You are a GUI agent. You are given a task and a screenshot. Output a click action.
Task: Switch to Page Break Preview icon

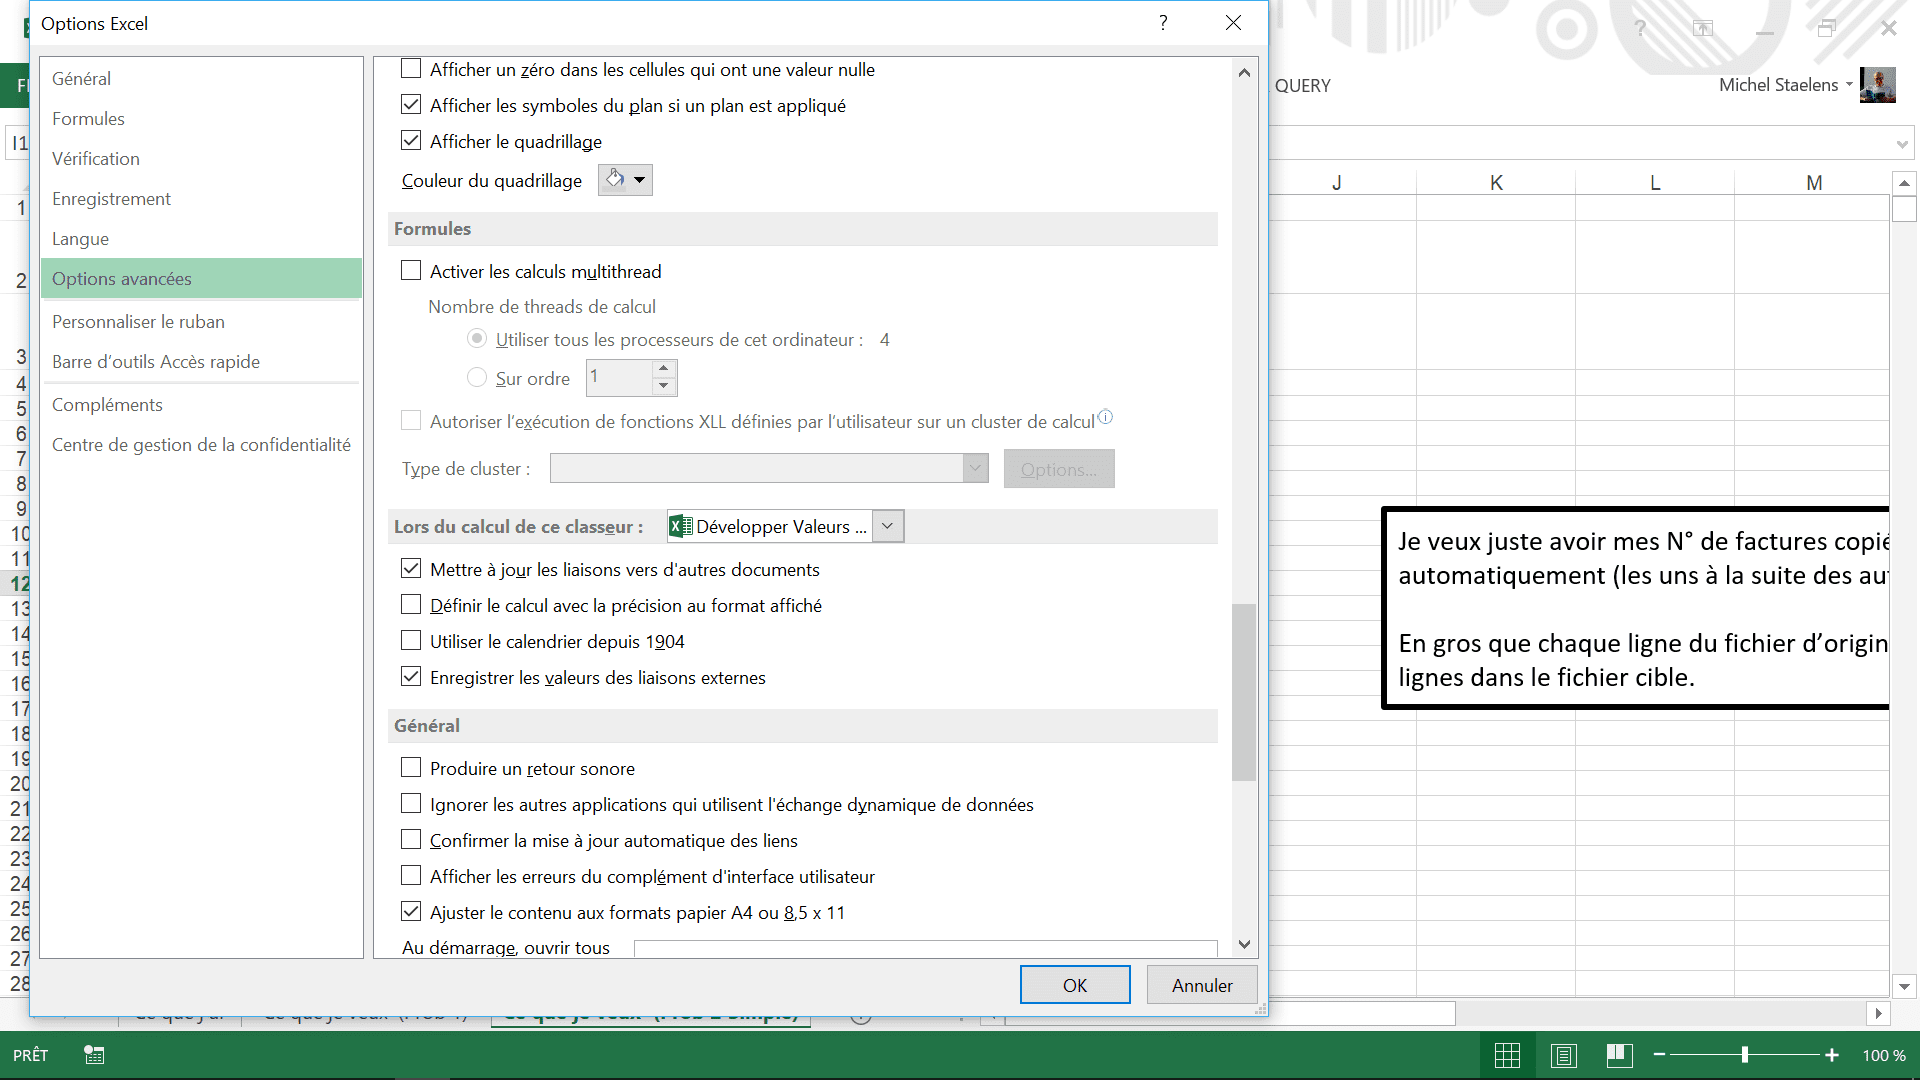coord(1619,1055)
